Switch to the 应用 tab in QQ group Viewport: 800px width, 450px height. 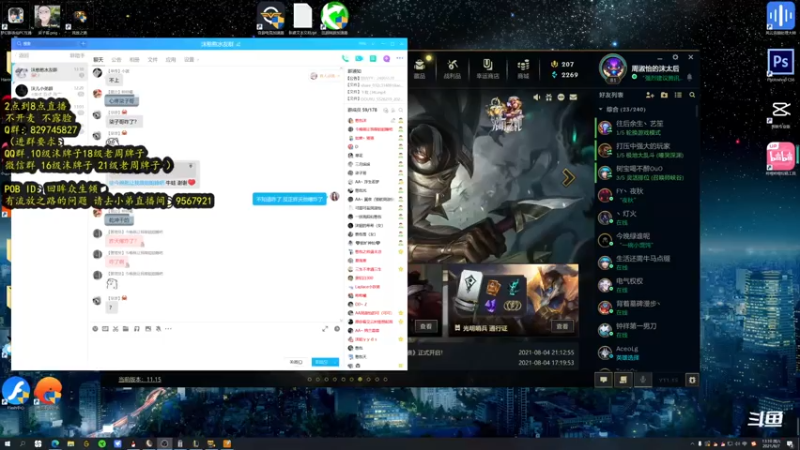click(x=170, y=60)
